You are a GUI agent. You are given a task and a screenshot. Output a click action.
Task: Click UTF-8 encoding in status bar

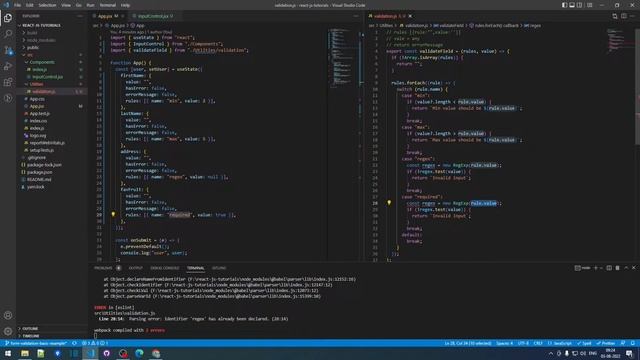coord(523,343)
